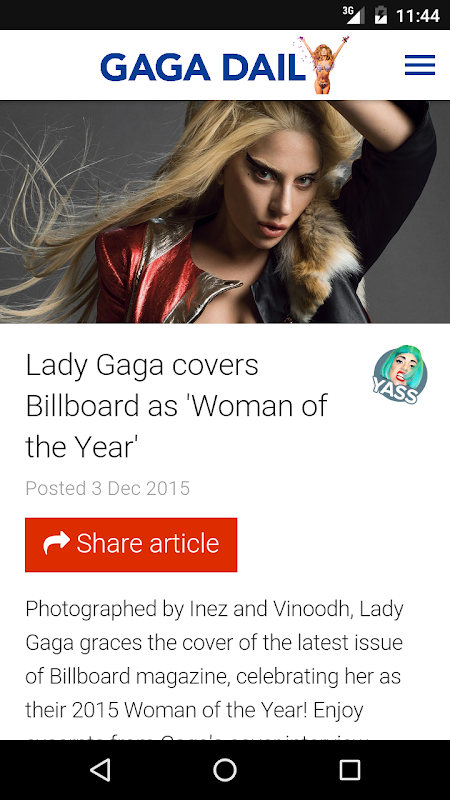Screen dimensions: 450x800
Task: Click the curved share arrow icon
Action: (x=56, y=543)
